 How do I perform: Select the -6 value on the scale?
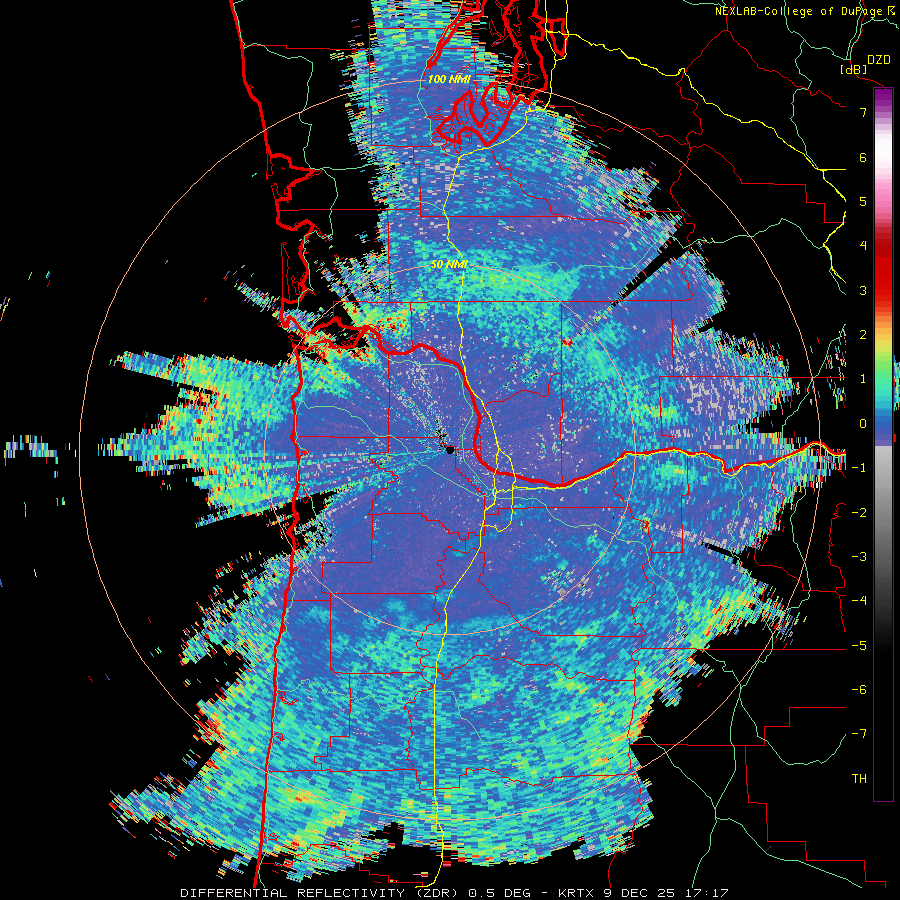click(x=859, y=690)
